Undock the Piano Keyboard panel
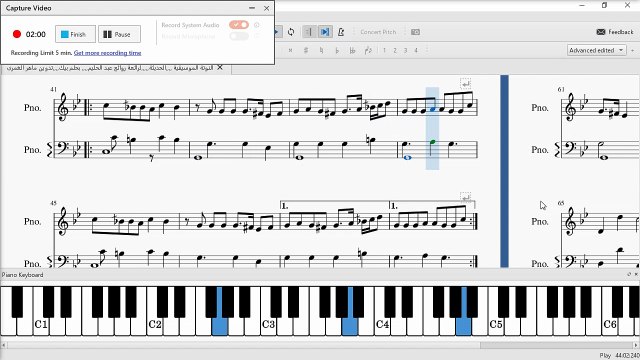The height and width of the screenshot is (360, 640). point(629,274)
